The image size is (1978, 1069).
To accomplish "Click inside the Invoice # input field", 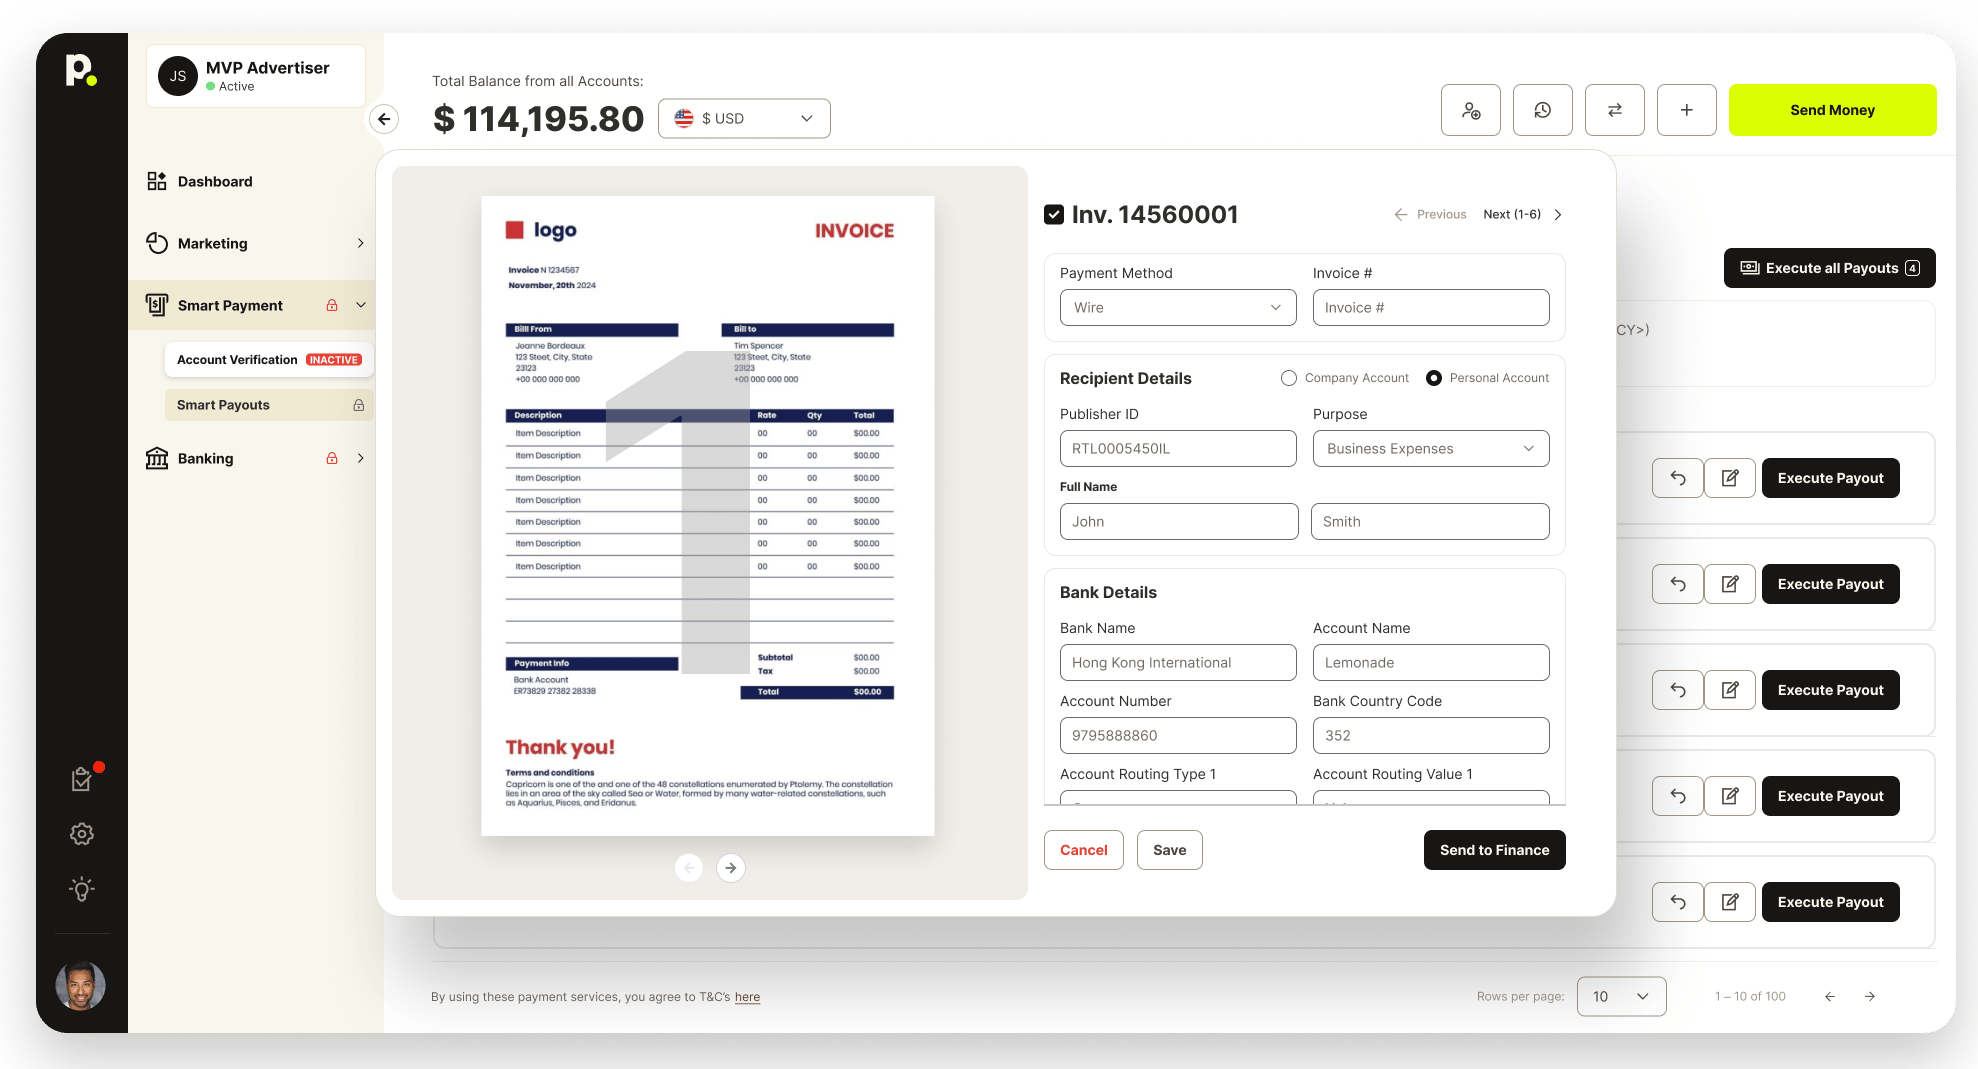I will (1430, 307).
